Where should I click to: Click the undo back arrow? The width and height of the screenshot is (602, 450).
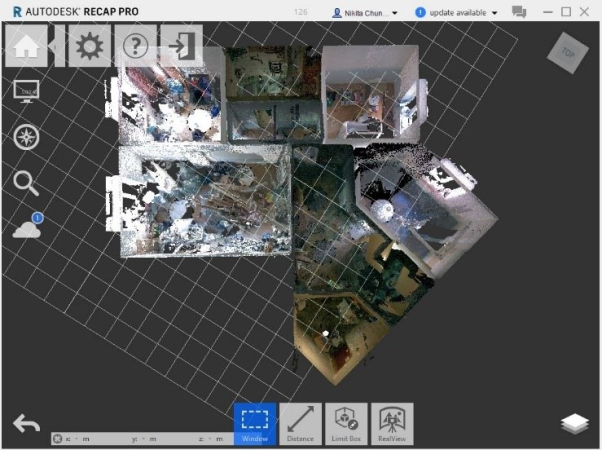click(27, 424)
